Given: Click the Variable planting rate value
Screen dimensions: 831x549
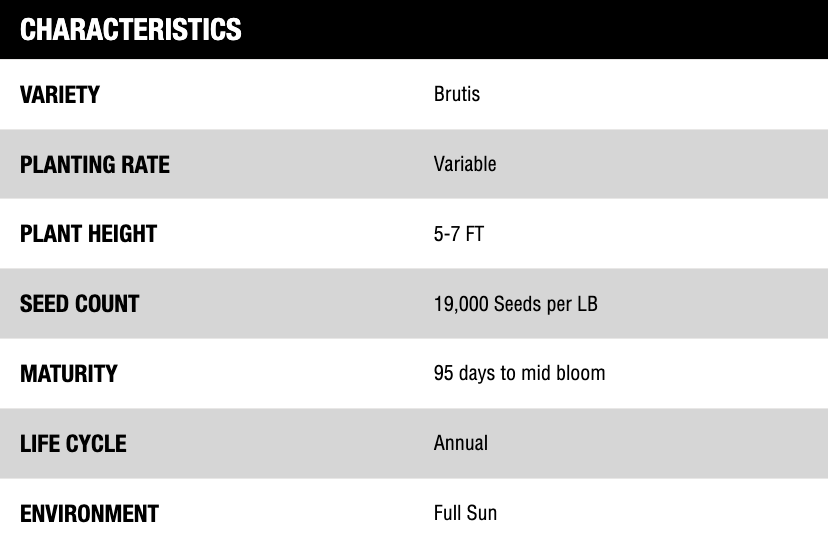Looking at the screenshot, I should [465, 164].
